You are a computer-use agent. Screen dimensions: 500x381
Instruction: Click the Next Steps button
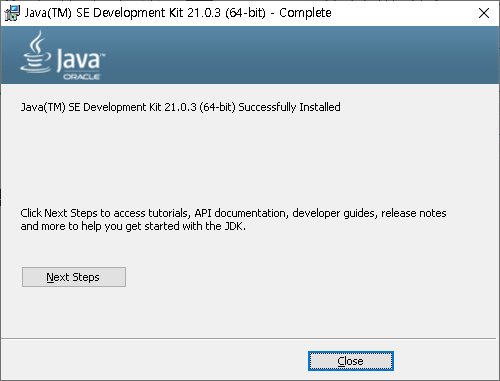[x=74, y=277]
